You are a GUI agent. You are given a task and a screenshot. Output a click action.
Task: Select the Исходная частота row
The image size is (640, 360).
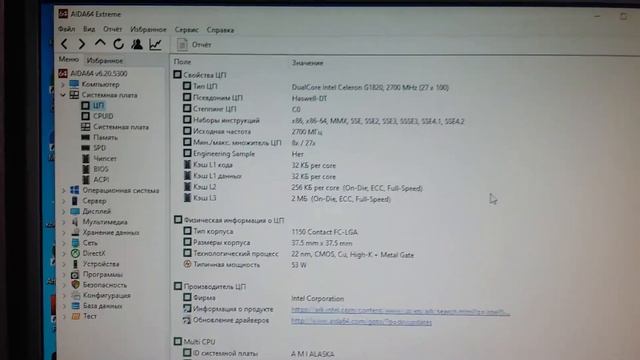coord(252,132)
